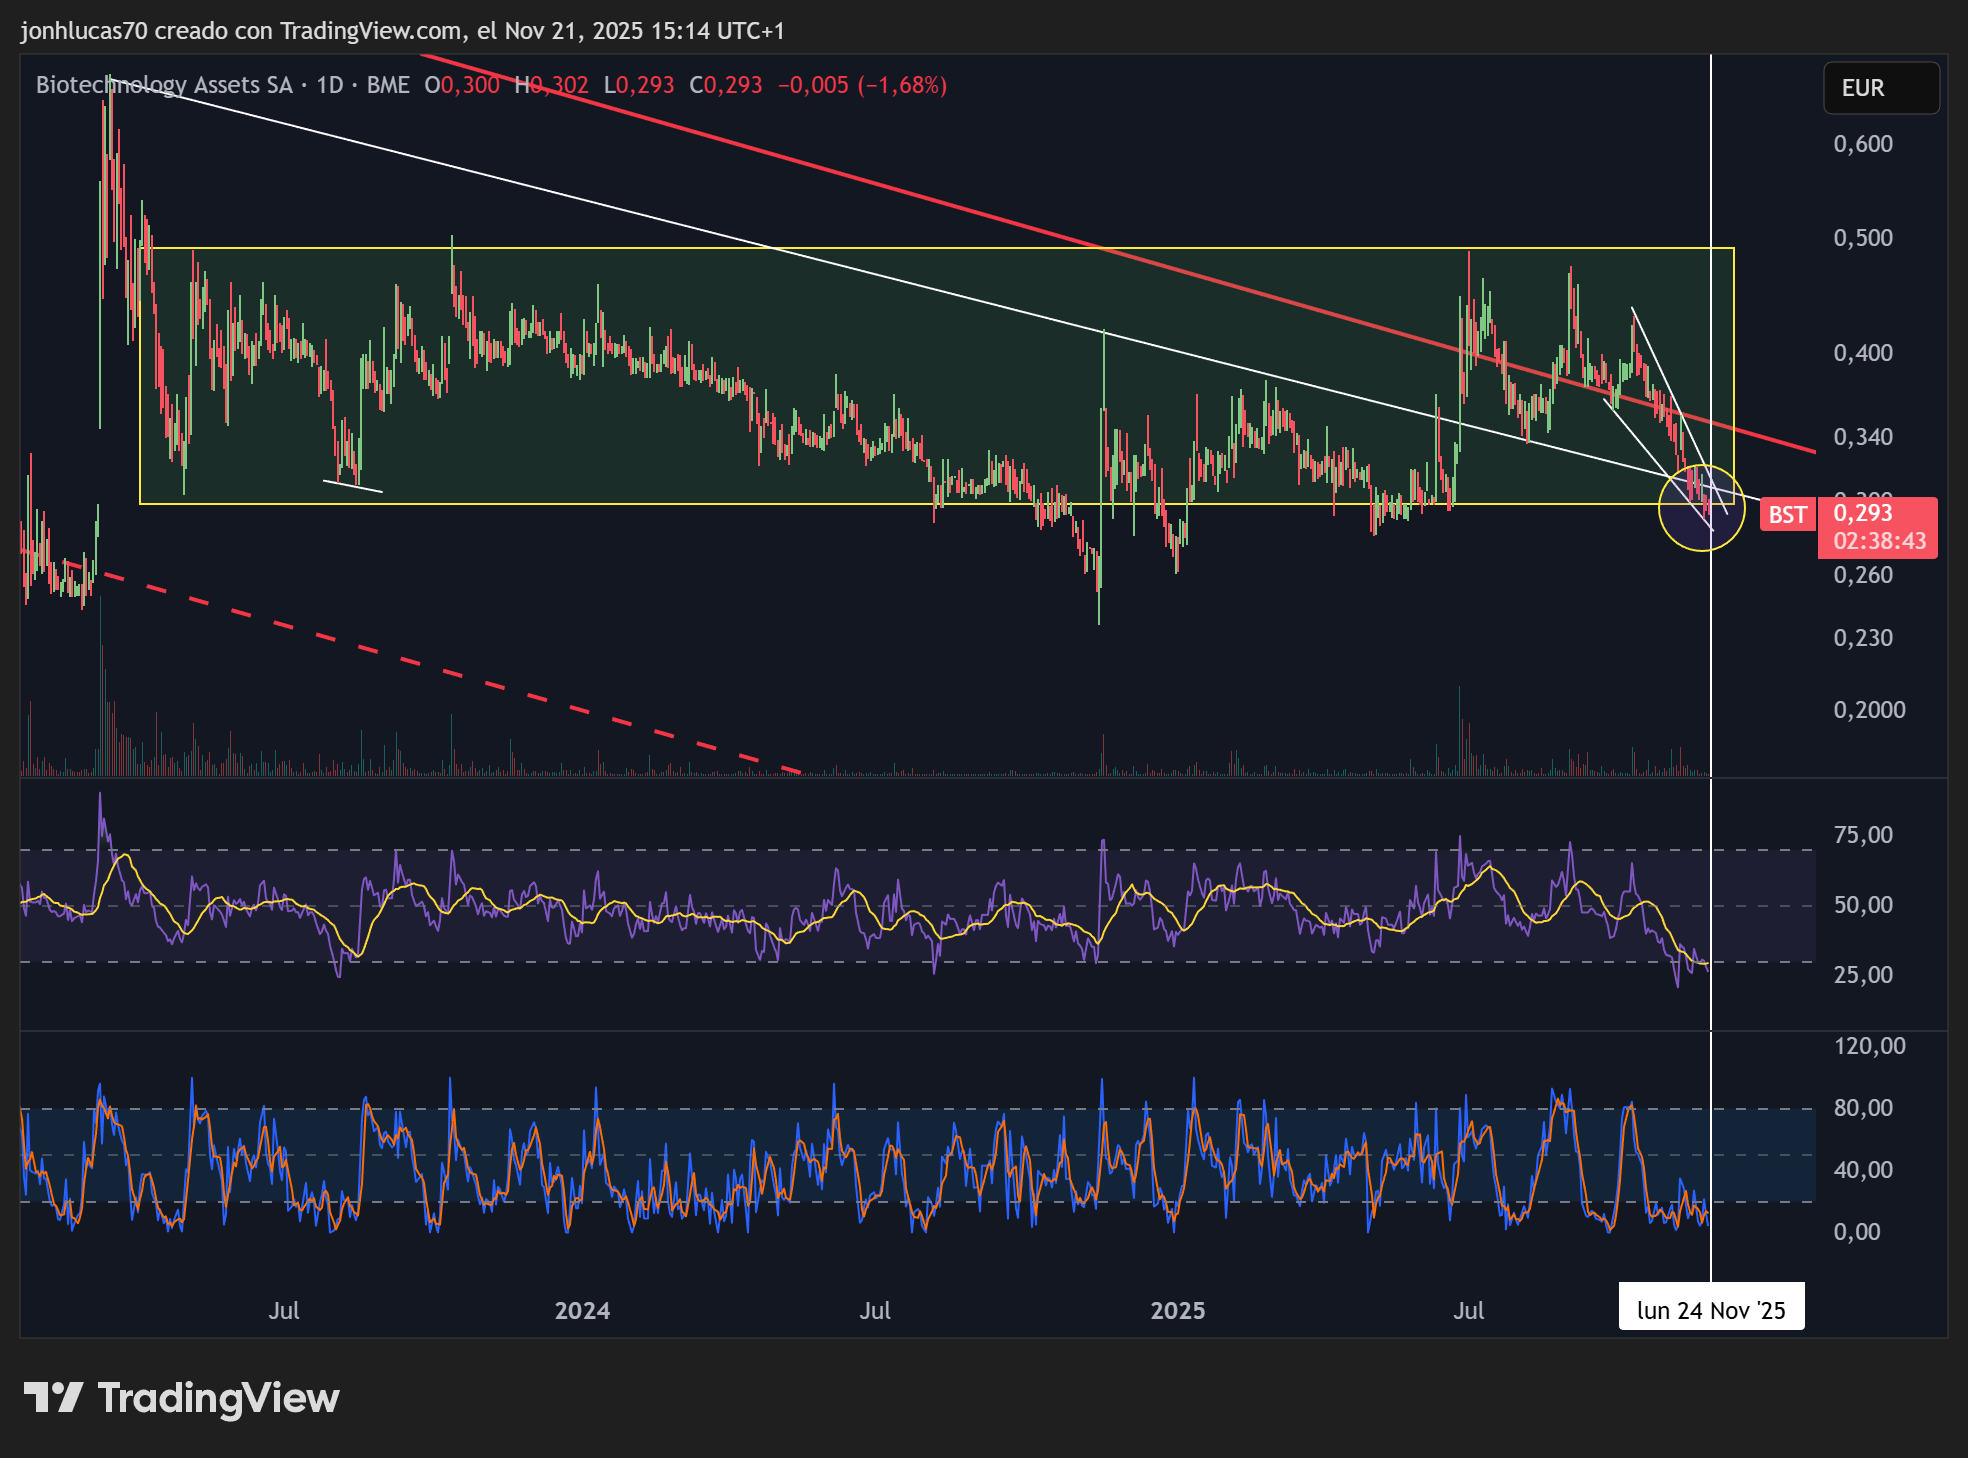The image size is (1968, 1458).
Task: Click the TradingView wordmark text
Action: click(x=218, y=1397)
